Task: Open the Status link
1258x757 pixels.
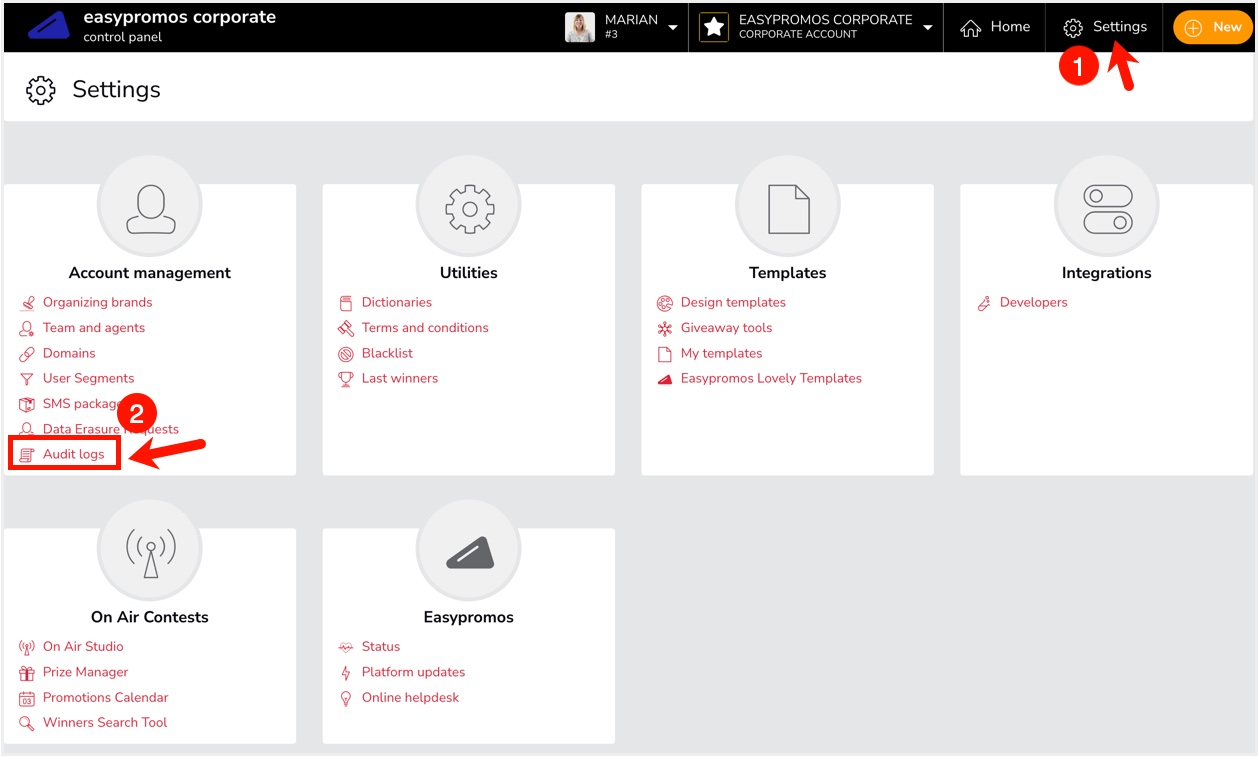Action: click(x=381, y=646)
